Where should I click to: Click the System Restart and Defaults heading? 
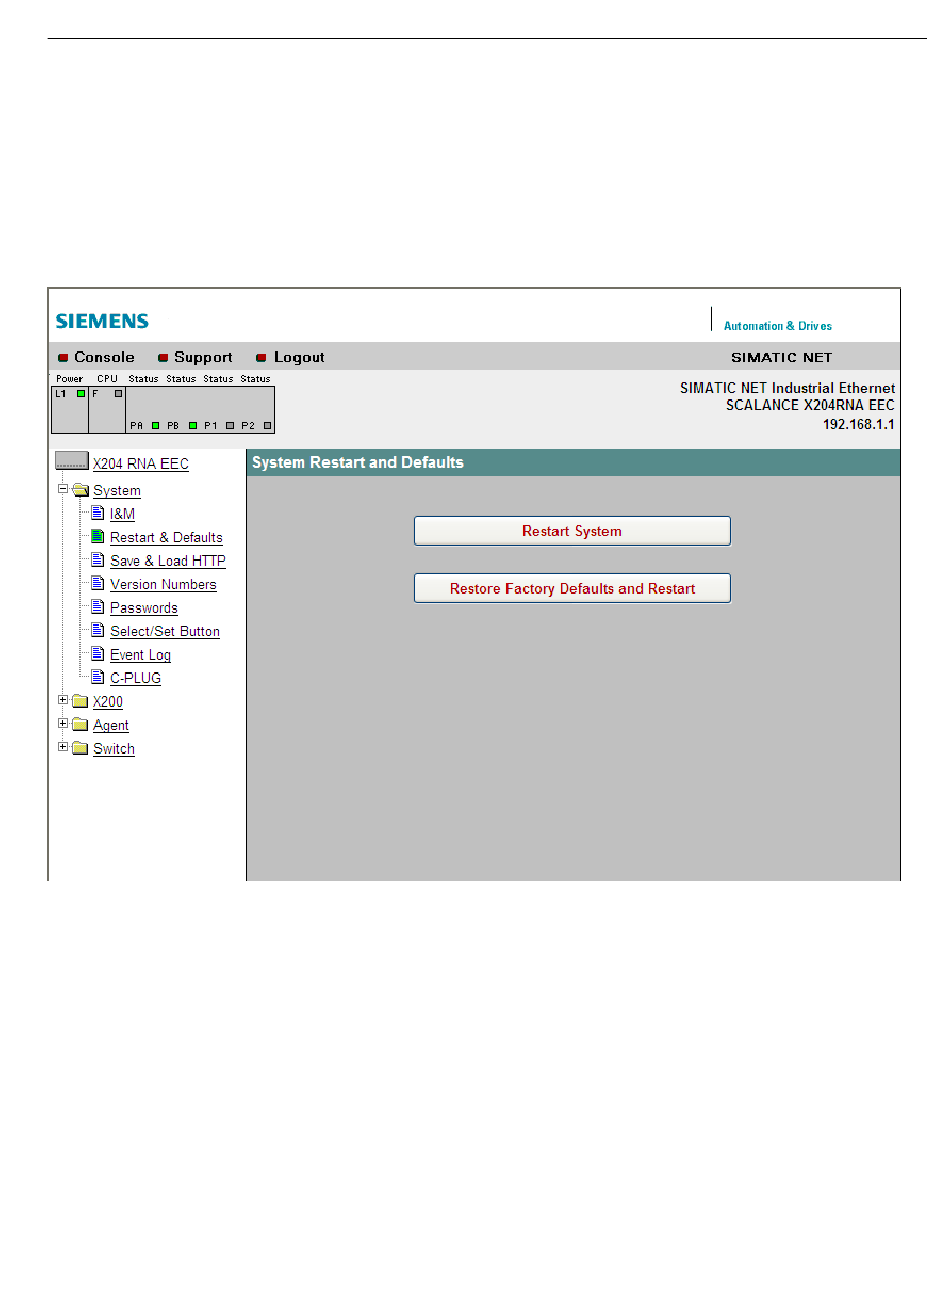pyautogui.click(x=358, y=462)
